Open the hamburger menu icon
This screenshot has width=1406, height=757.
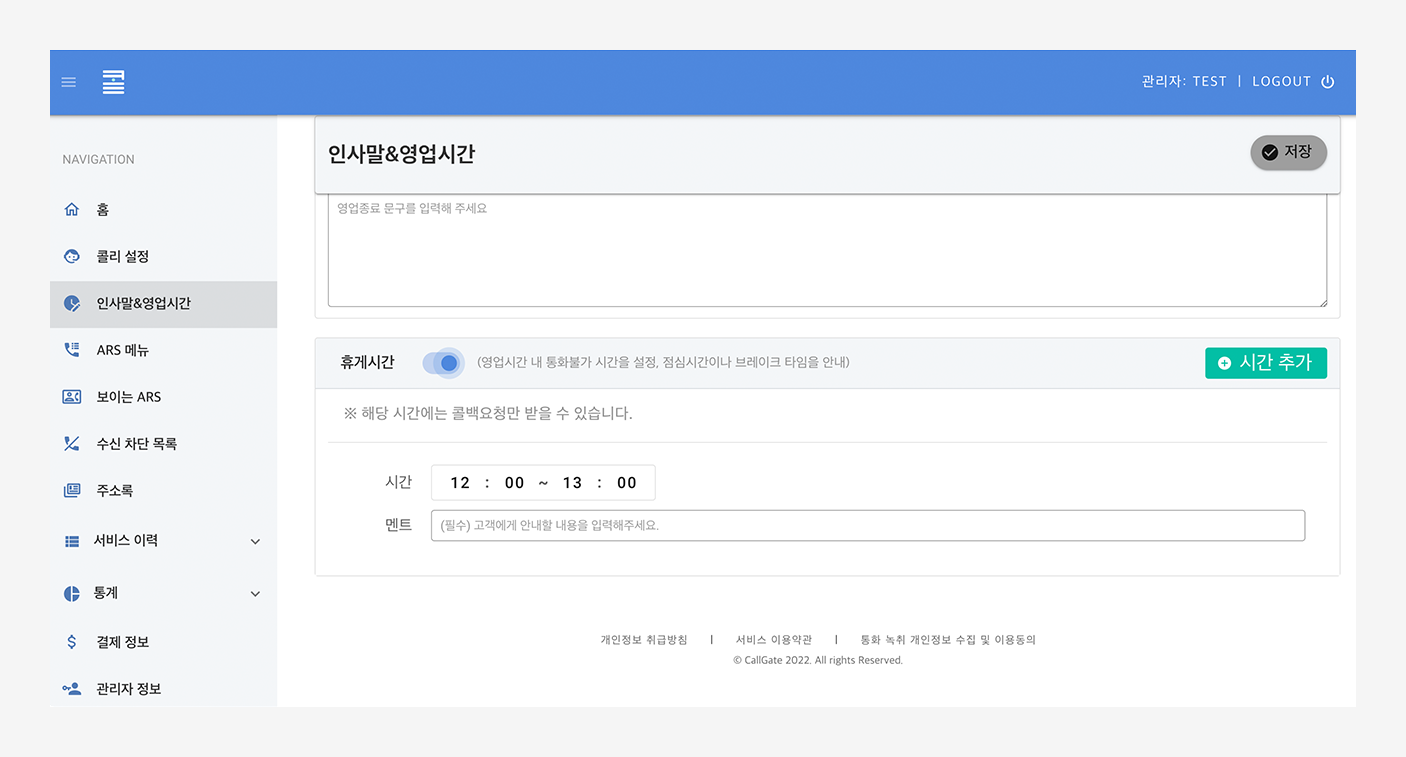click(x=69, y=82)
